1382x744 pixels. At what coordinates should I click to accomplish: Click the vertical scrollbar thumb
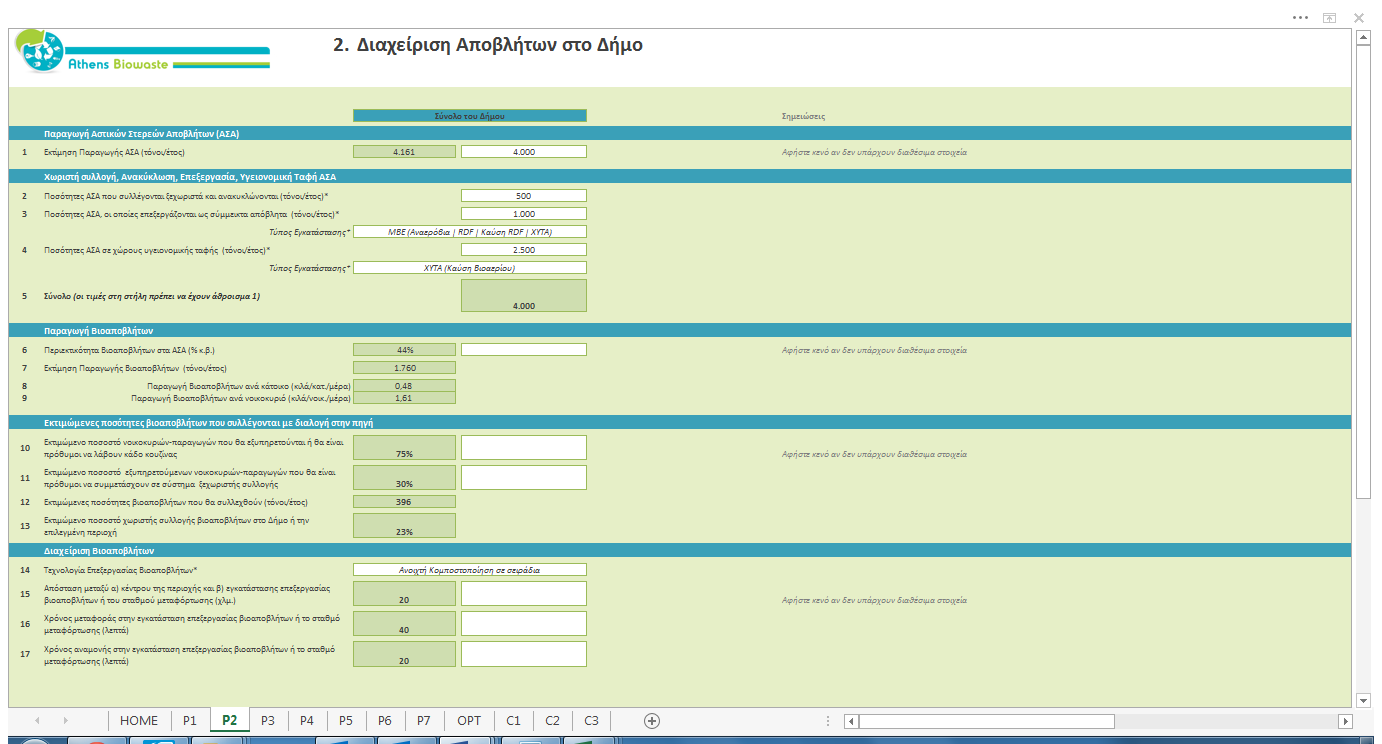pos(1363,273)
